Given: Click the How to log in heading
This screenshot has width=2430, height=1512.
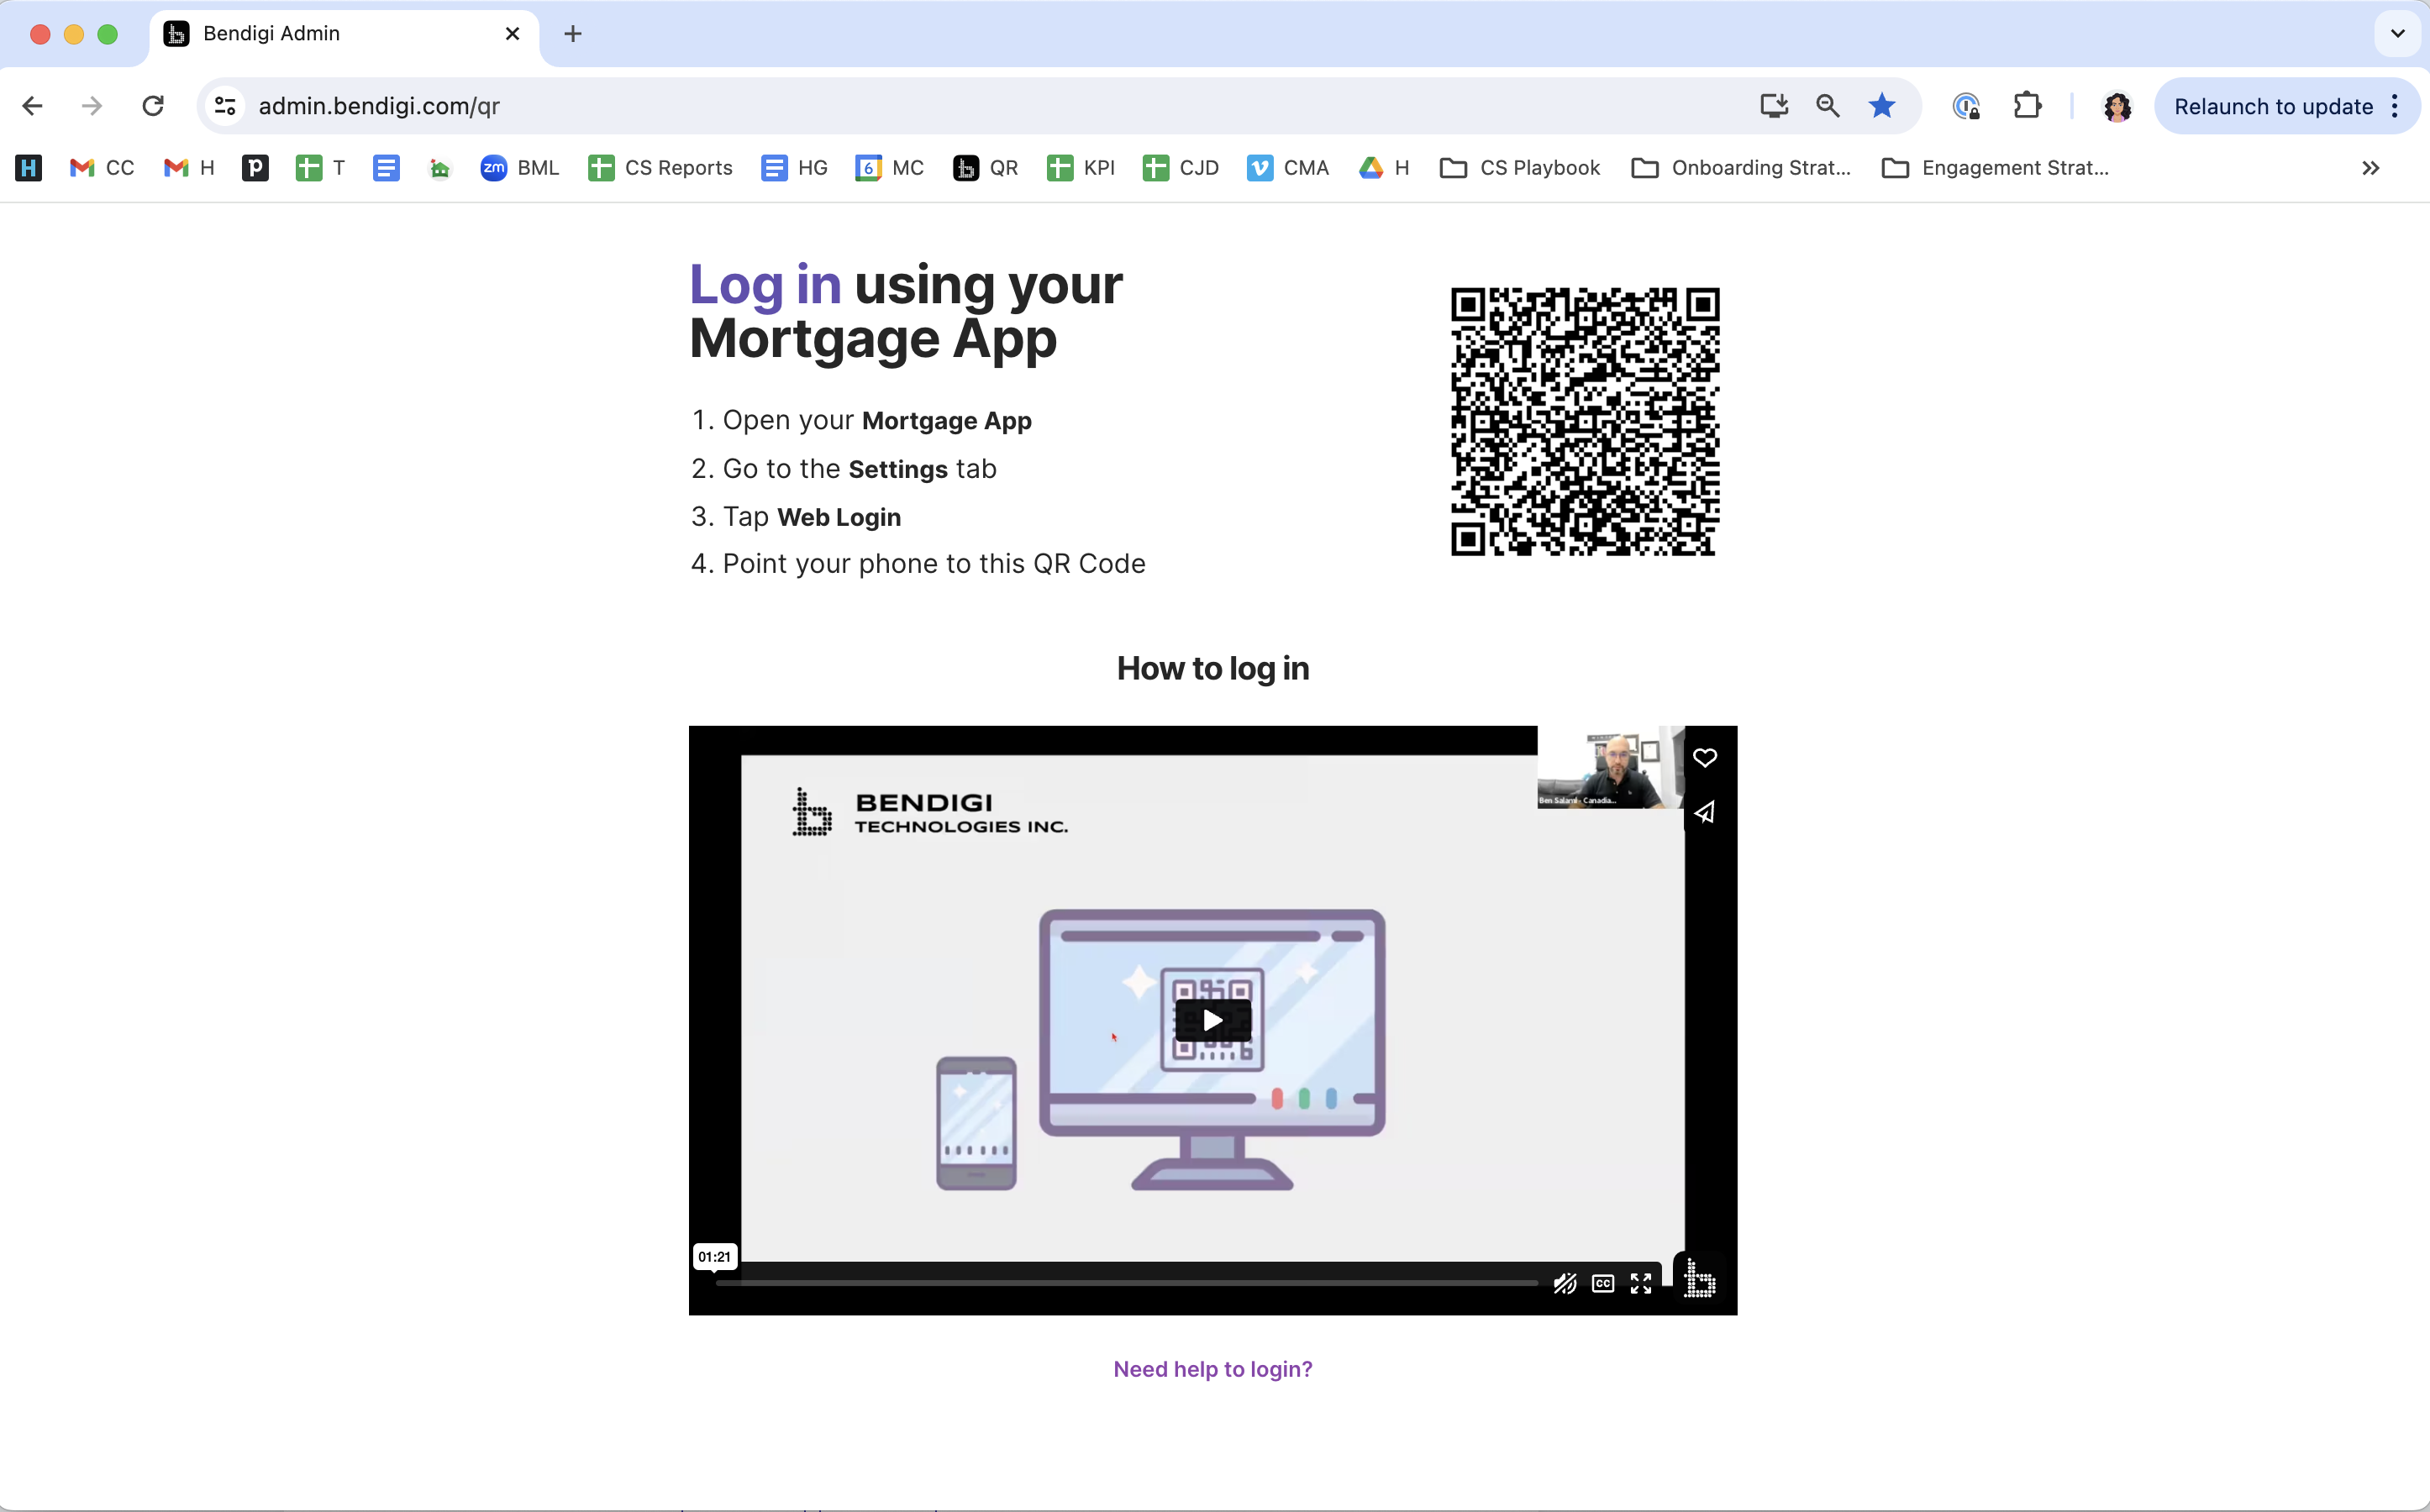Looking at the screenshot, I should (1213, 668).
